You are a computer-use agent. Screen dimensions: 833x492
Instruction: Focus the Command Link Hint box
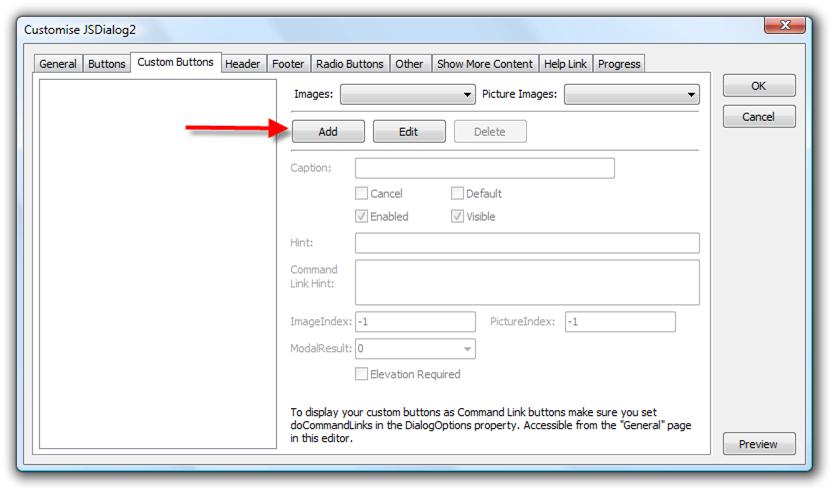(x=526, y=282)
